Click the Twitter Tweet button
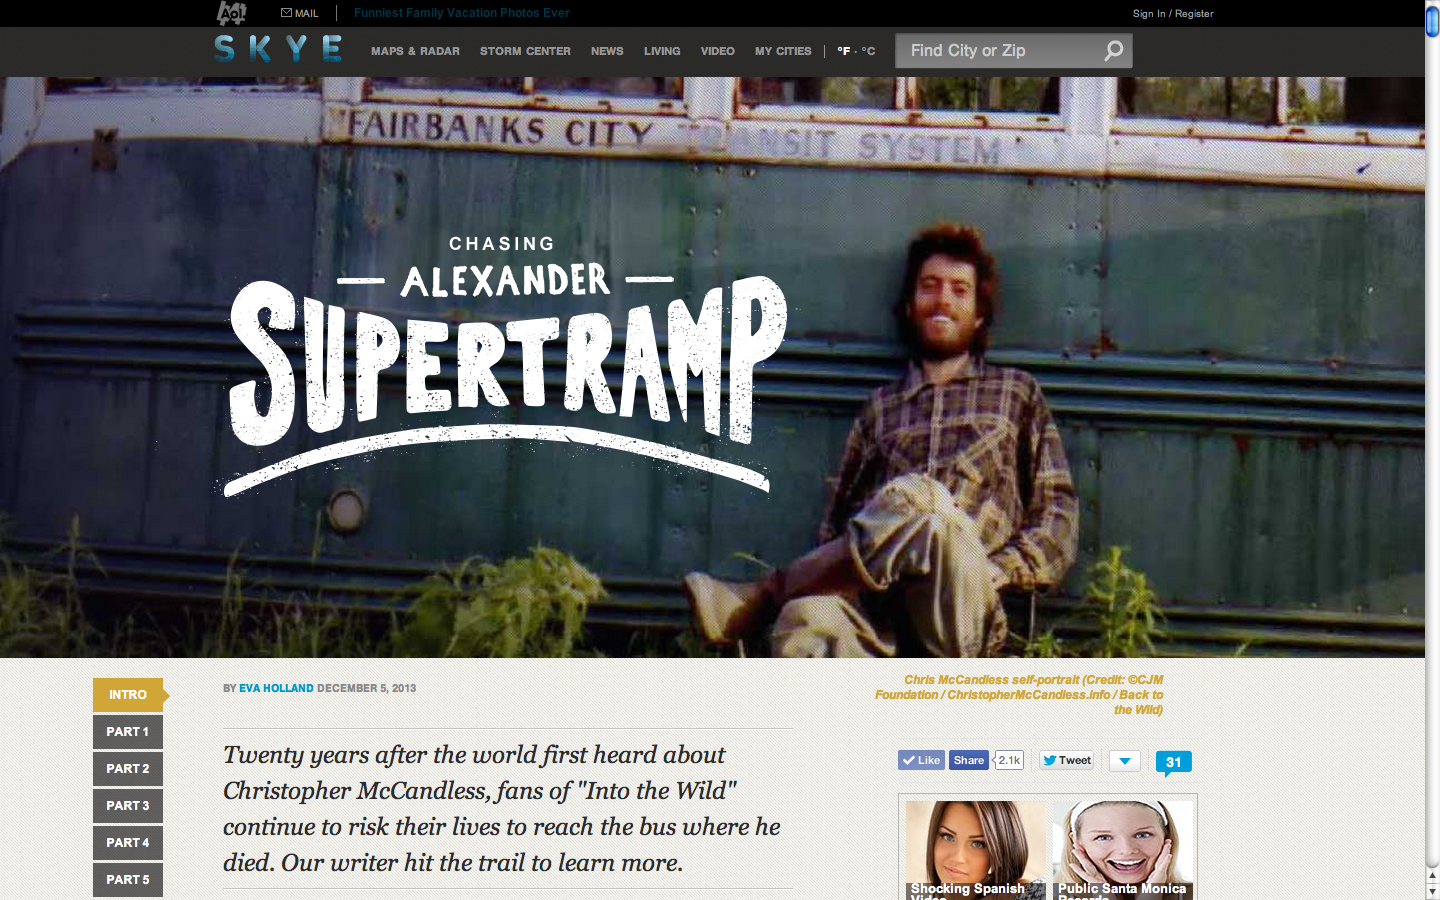 point(1067,760)
